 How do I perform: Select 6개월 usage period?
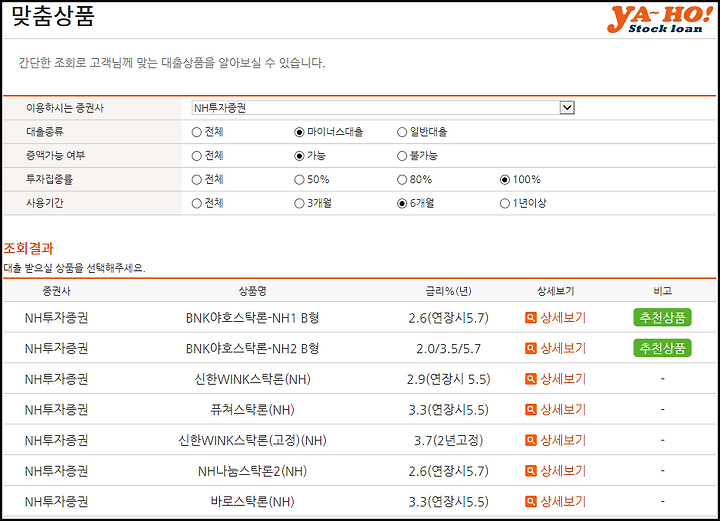pyautogui.click(x=402, y=203)
